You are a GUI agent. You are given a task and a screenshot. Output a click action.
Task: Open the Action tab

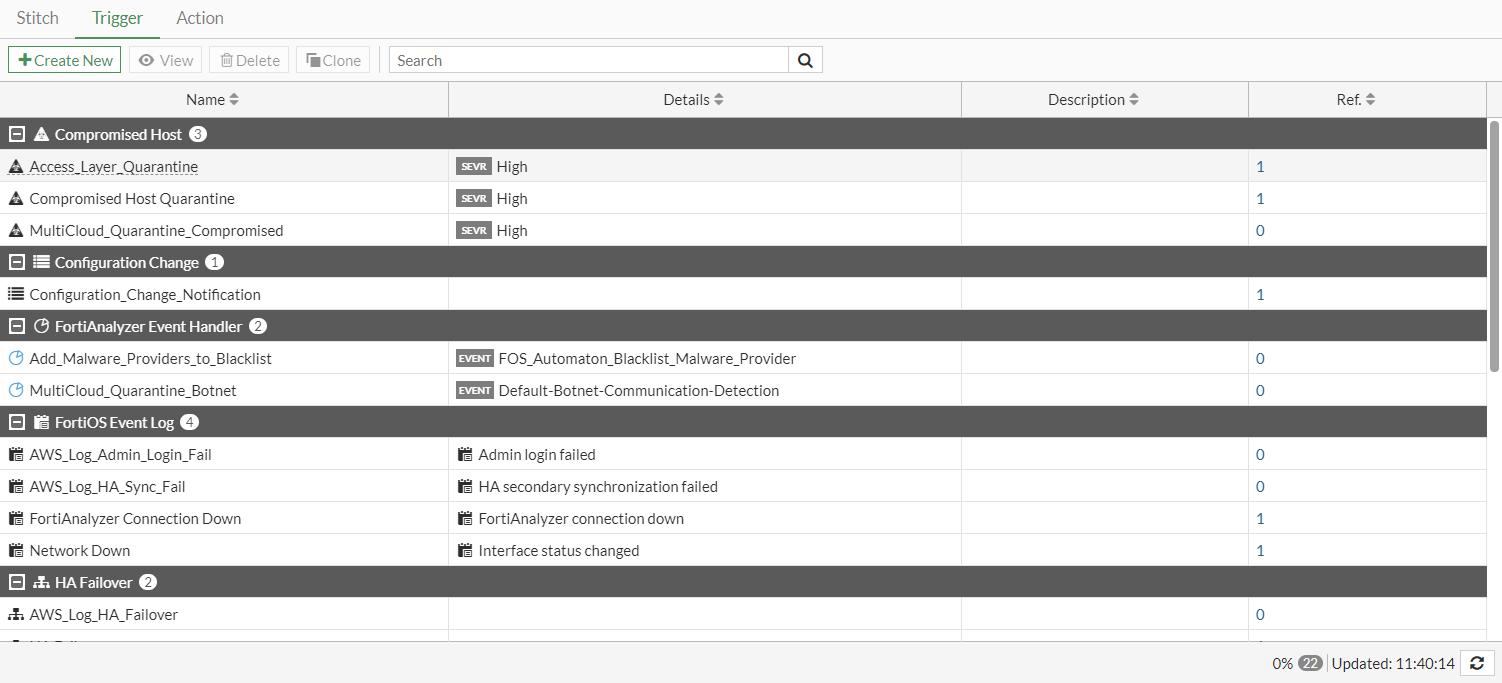pyautogui.click(x=199, y=17)
